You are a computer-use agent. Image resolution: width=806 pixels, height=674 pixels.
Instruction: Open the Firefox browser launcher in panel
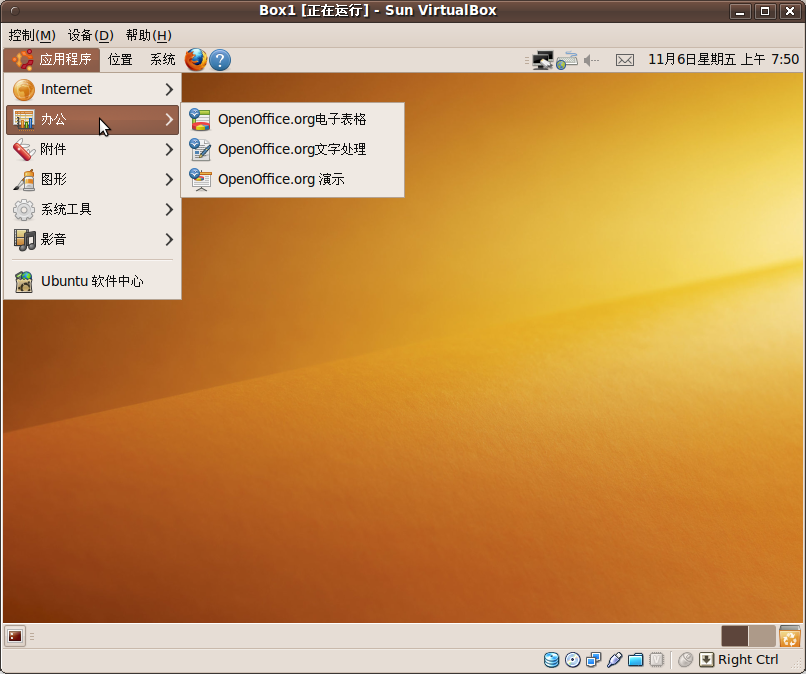[x=196, y=60]
